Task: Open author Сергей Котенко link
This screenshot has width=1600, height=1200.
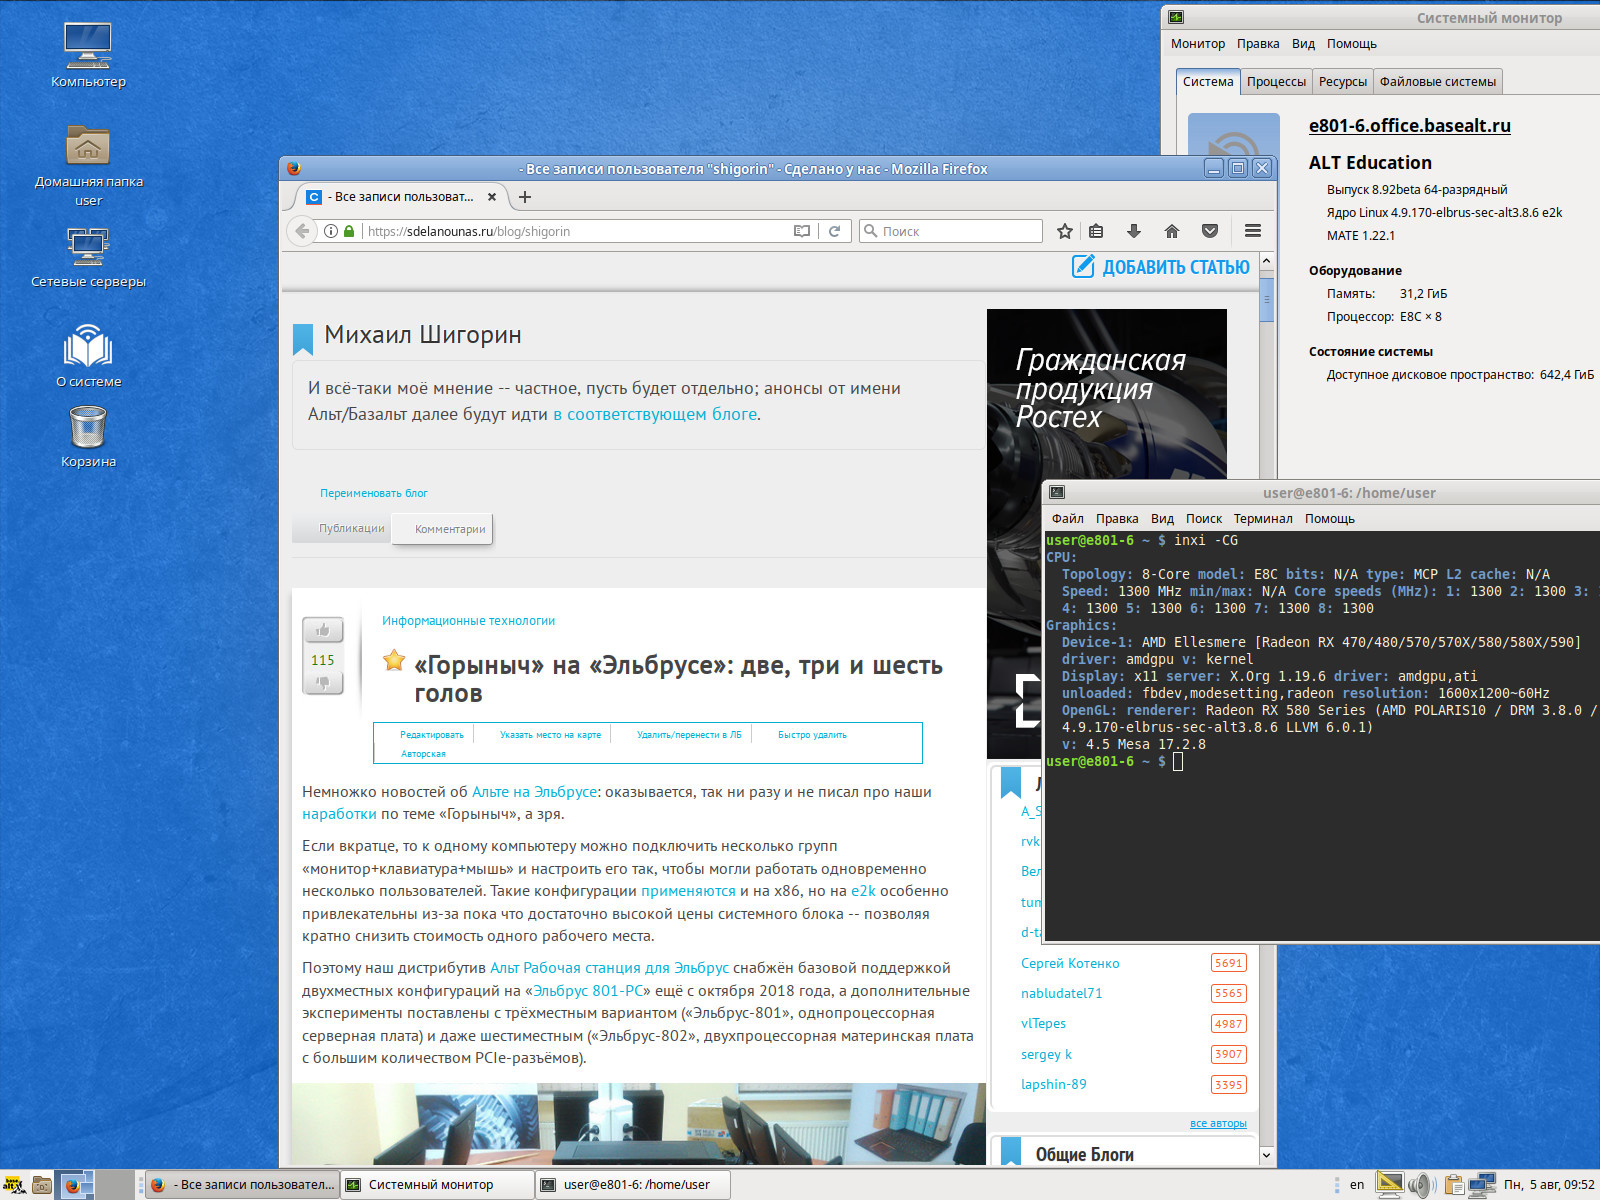Action: (x=1070, y=964)
